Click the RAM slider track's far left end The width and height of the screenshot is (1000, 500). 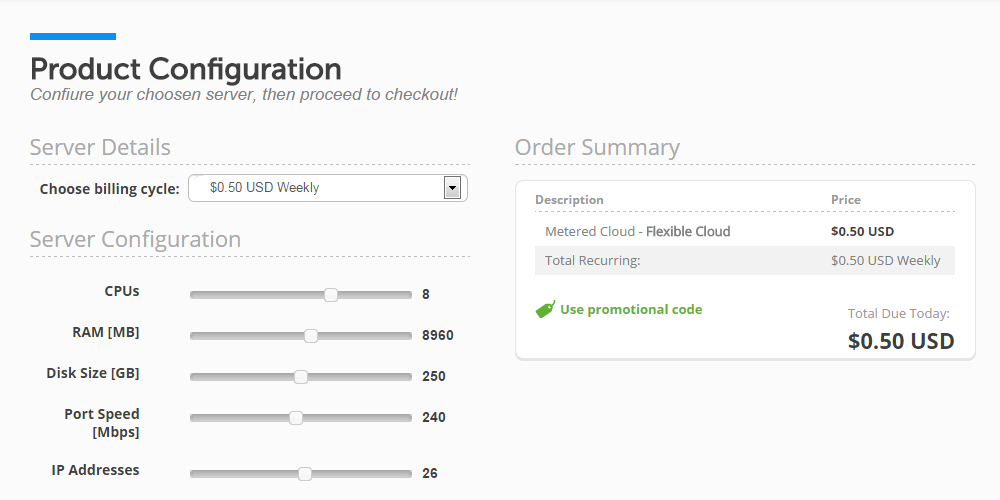[x=194, y=336]
